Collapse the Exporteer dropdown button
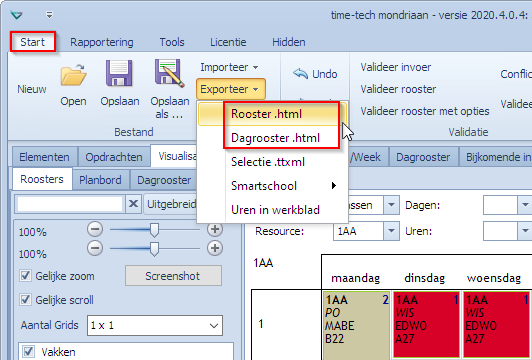 coord(230,89)
